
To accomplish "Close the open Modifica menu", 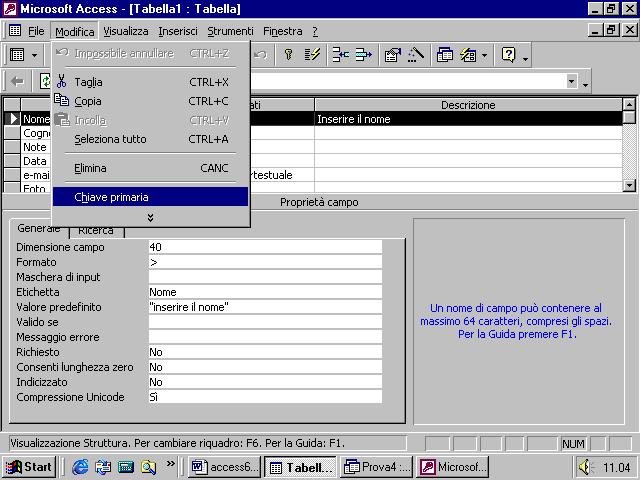I will pyautogui.click(x=75, y=31).
